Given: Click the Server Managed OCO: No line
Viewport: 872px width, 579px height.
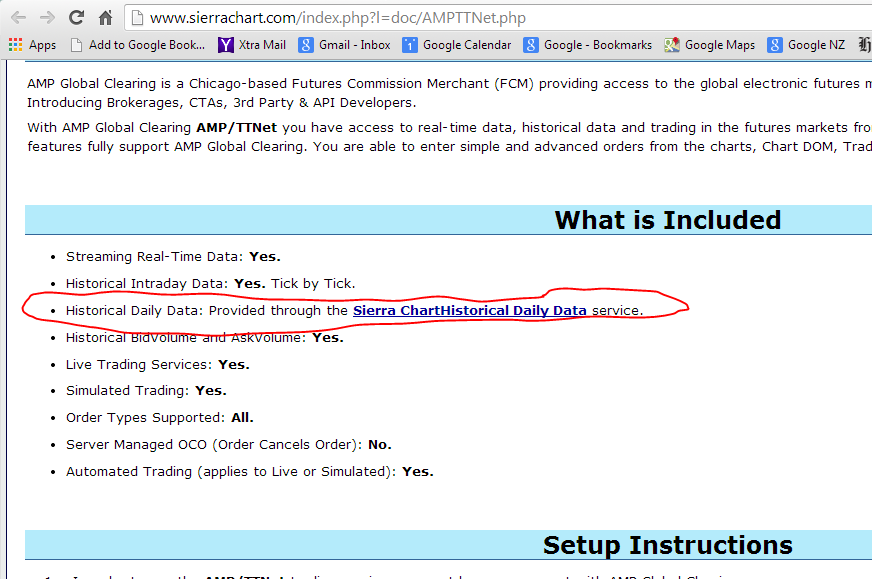Looking at the screenshot, I should 229,444.
